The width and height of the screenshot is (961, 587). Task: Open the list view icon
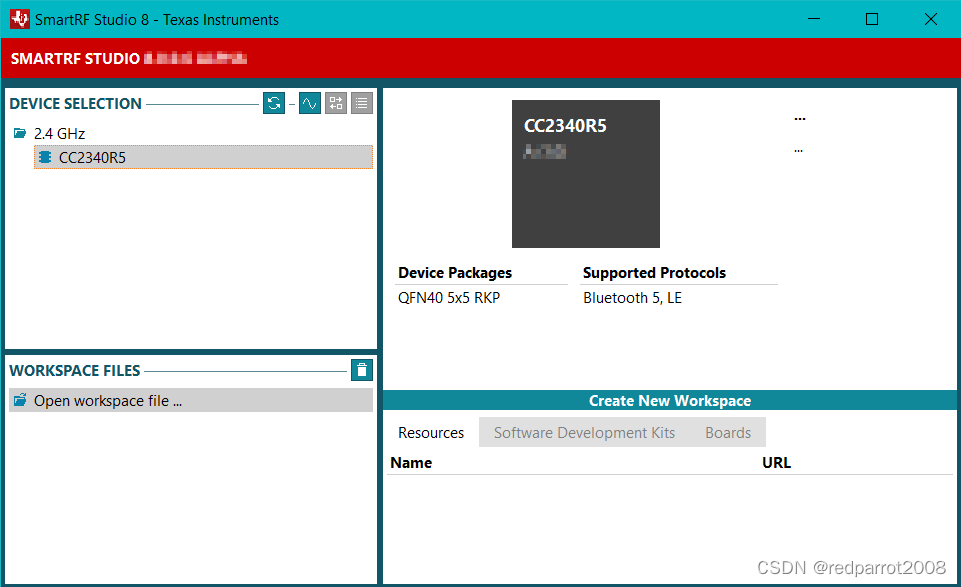(362, 103)
